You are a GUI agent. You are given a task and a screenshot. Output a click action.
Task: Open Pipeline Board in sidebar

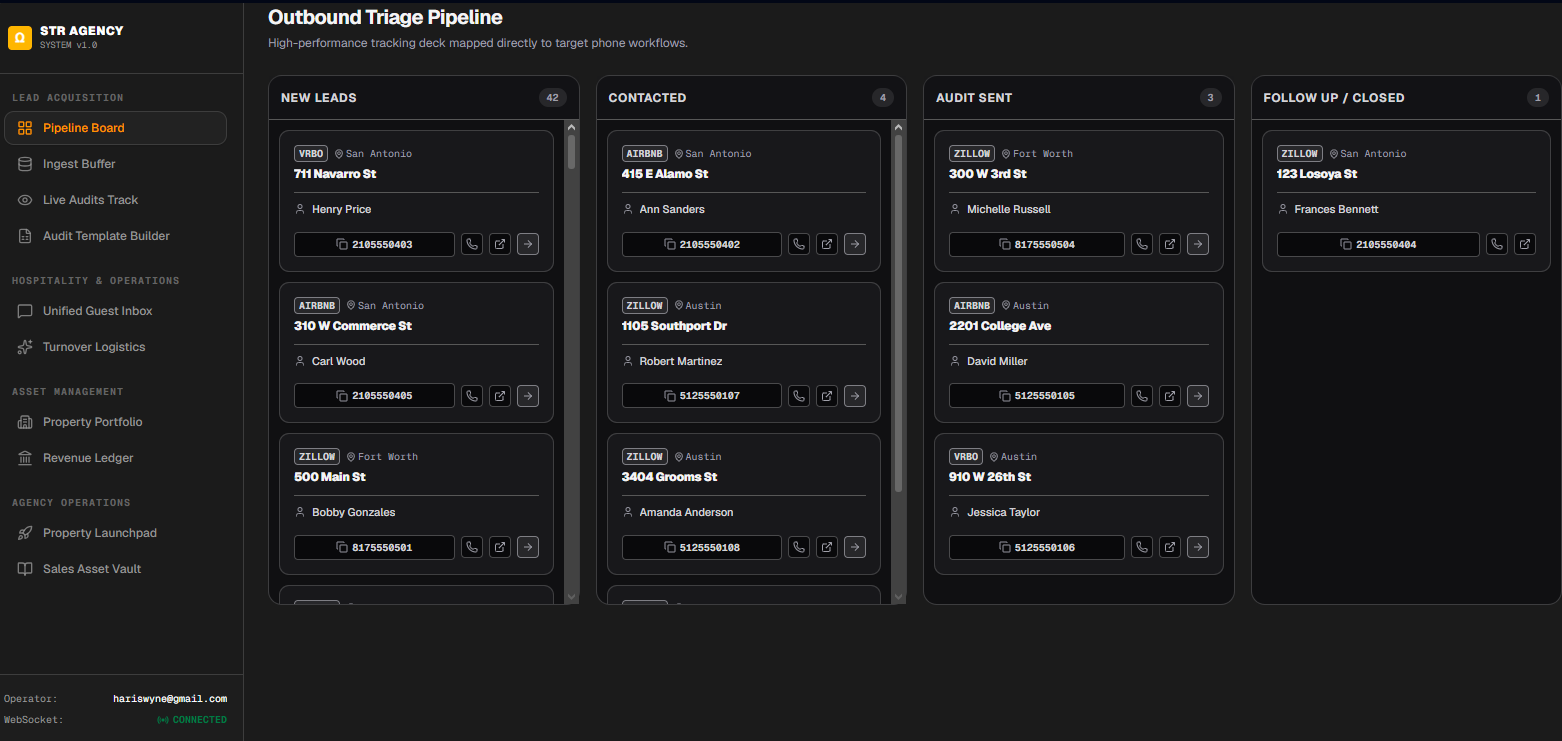(115, 128)
